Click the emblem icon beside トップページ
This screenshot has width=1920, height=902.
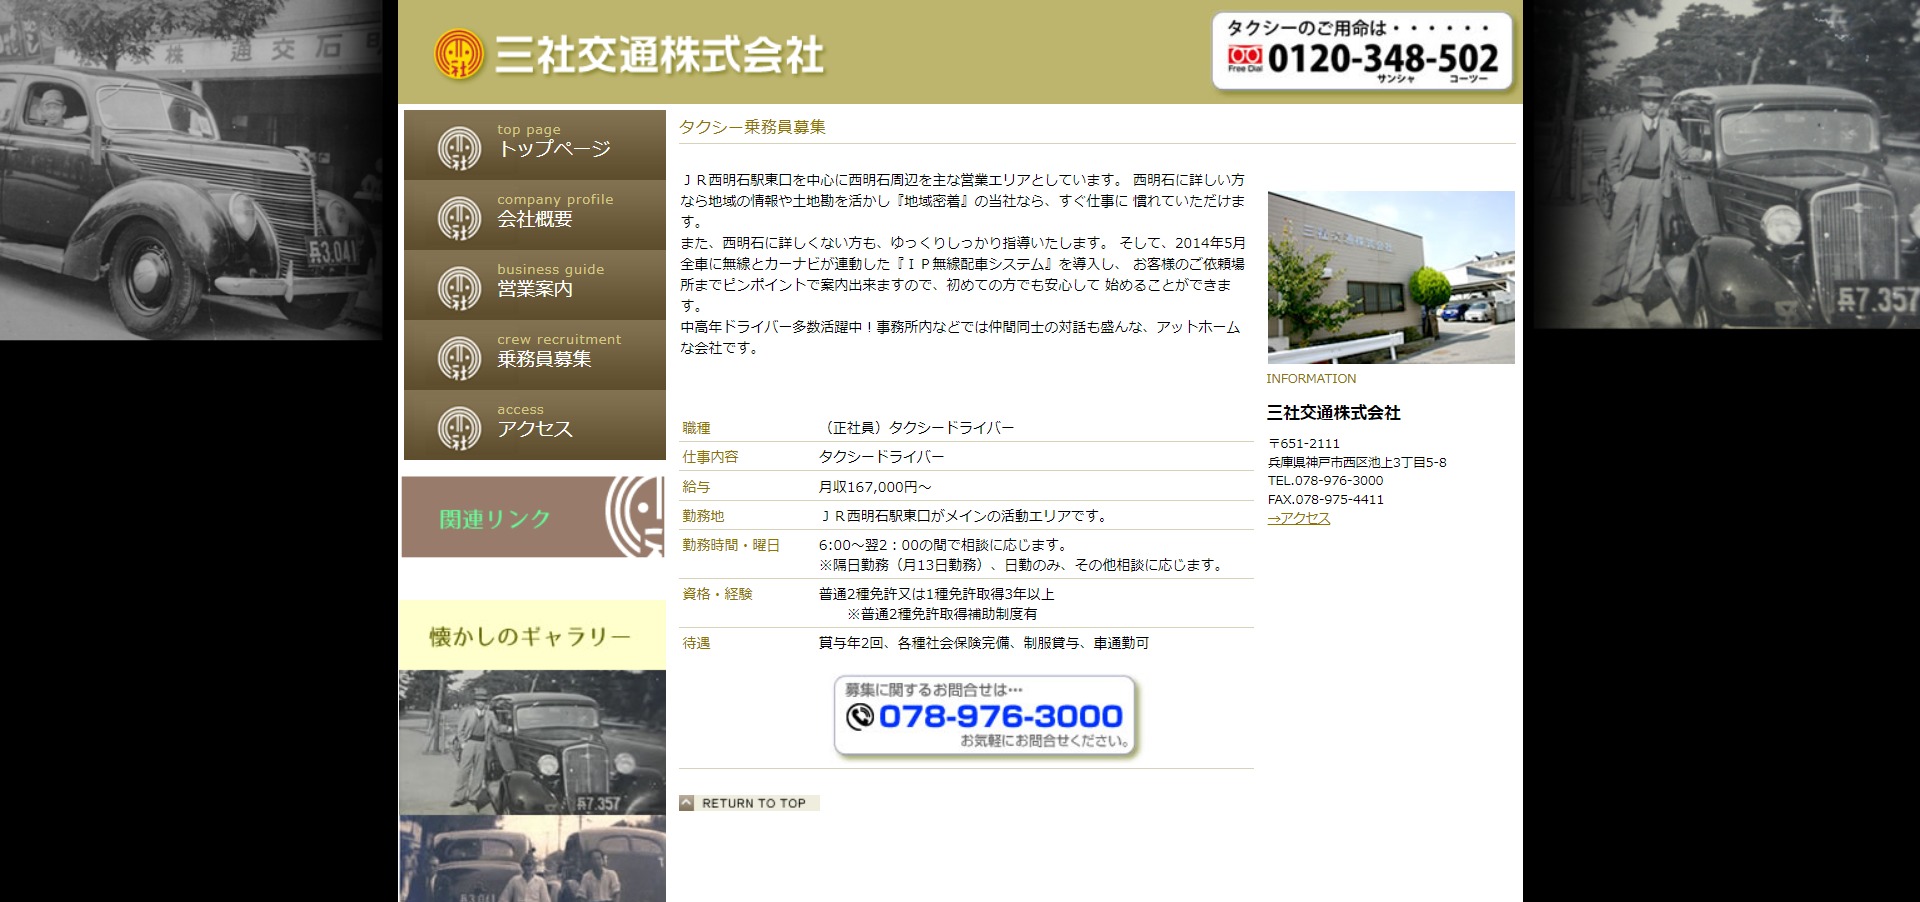[x=459, y=148]
